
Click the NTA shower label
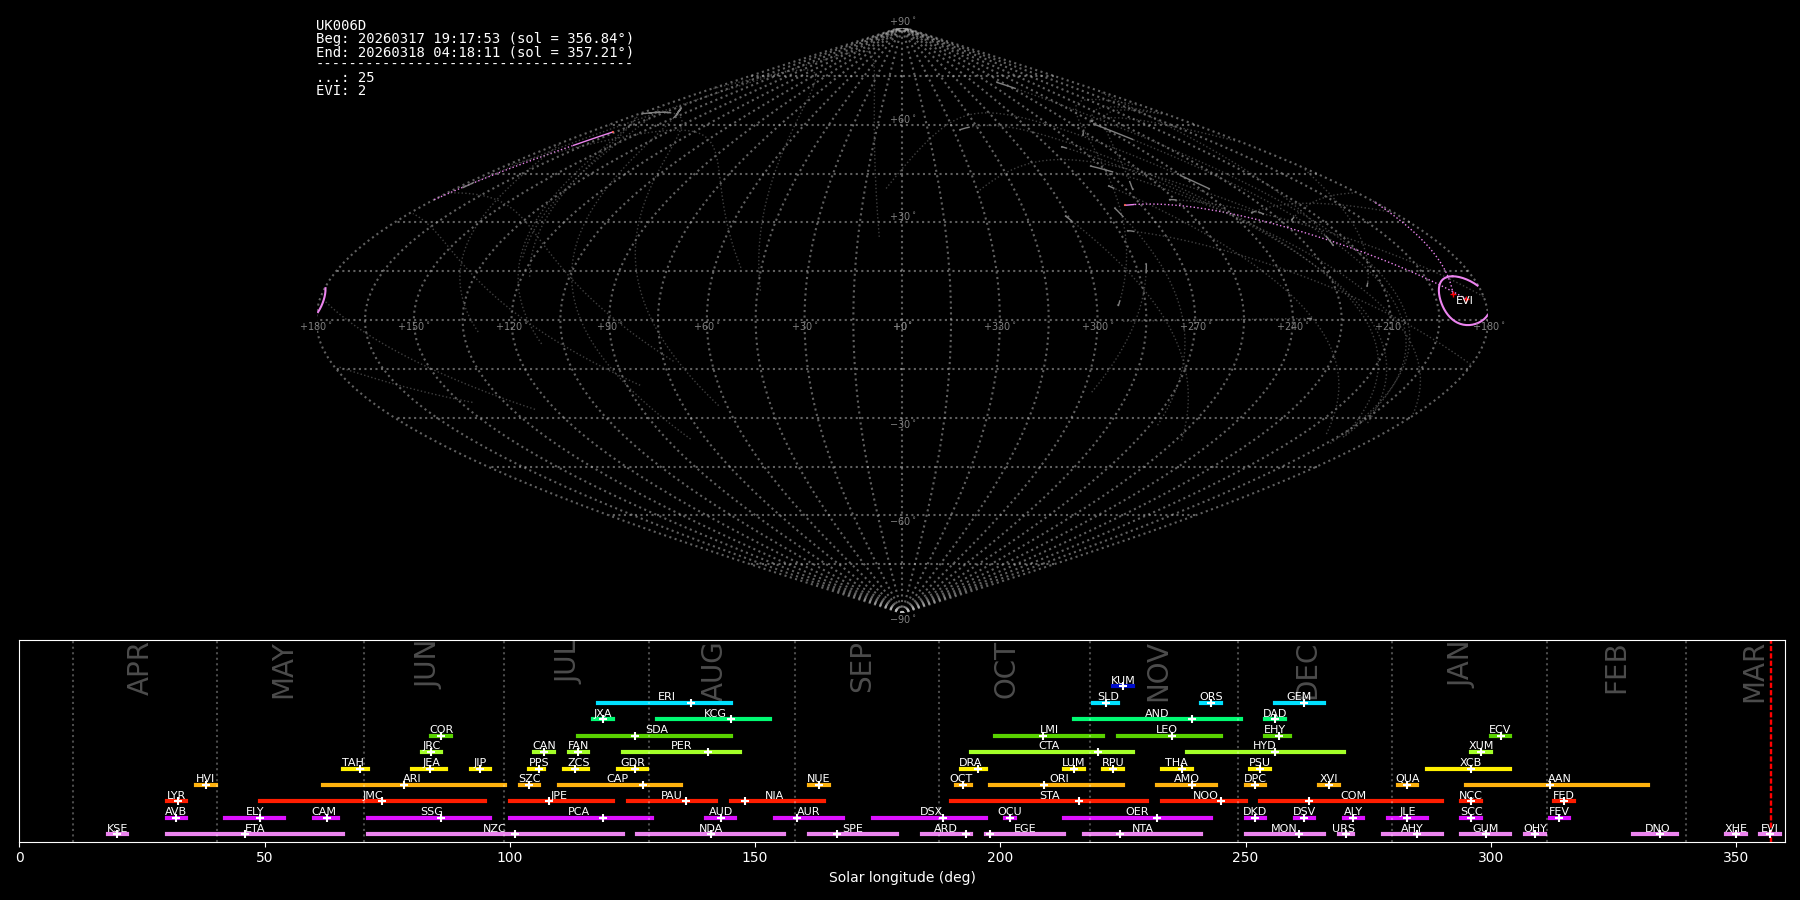[x=1142, y=828]
